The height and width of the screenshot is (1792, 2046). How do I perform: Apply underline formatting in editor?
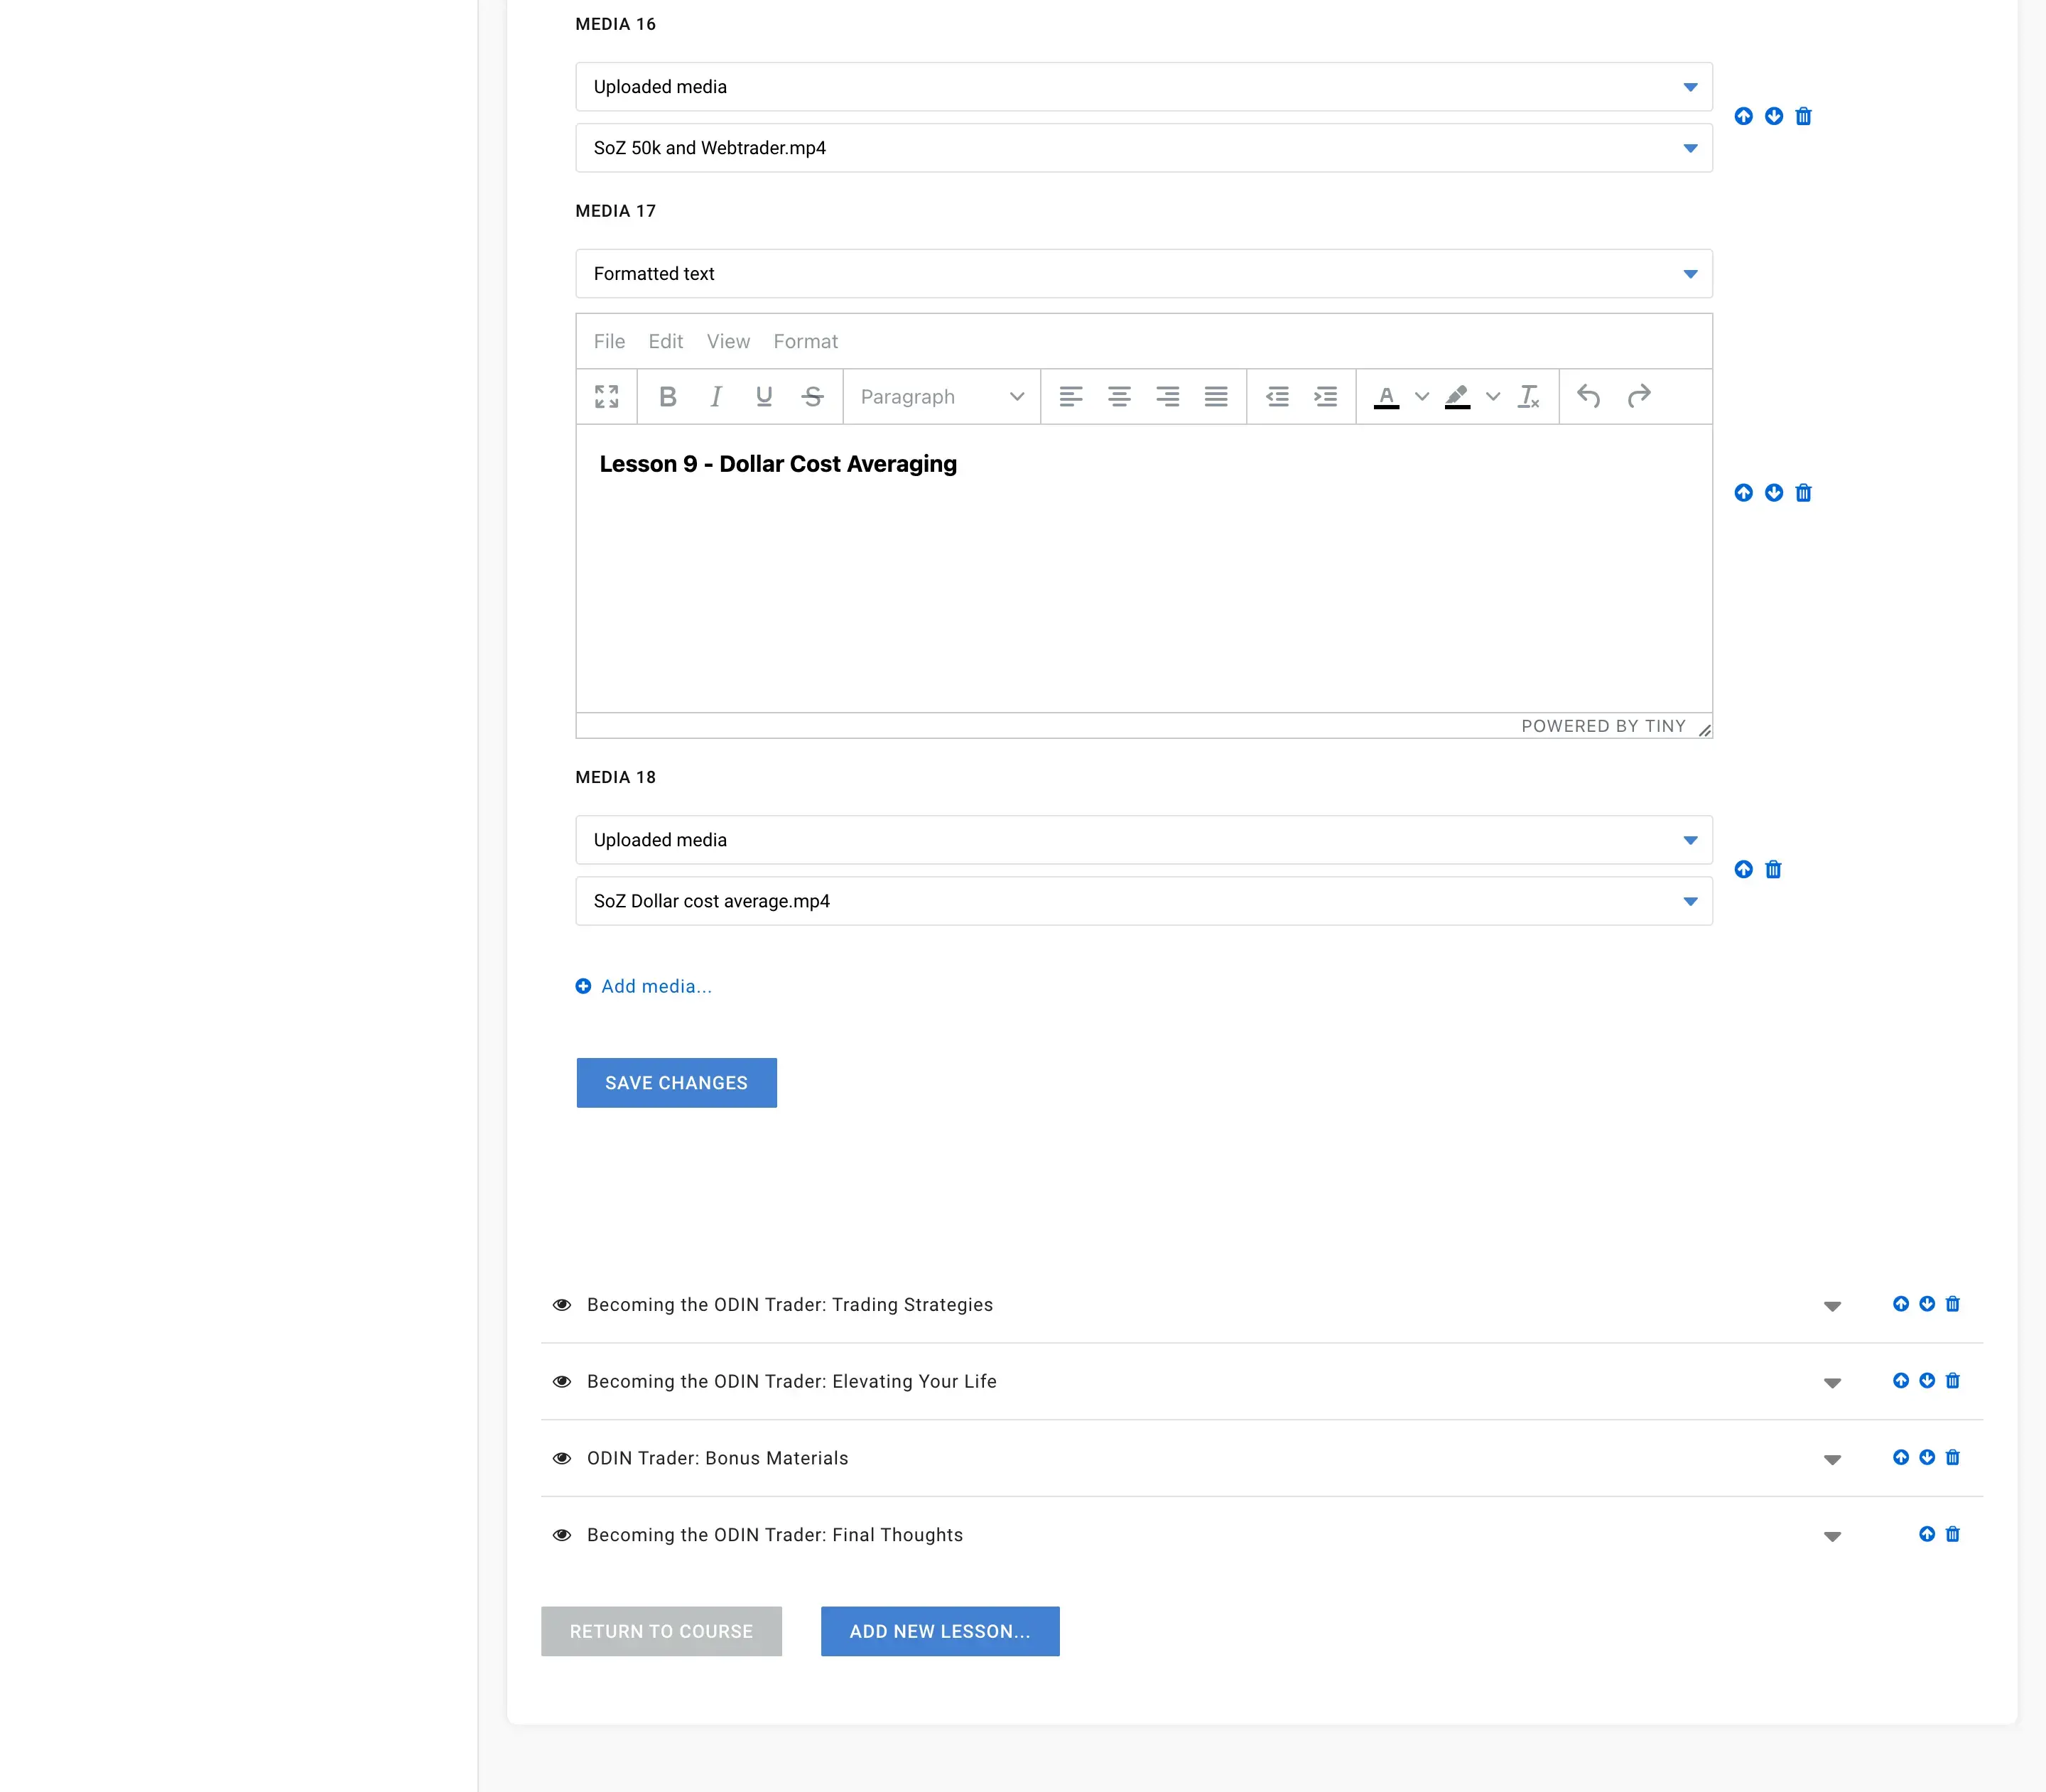coord(764,397)
